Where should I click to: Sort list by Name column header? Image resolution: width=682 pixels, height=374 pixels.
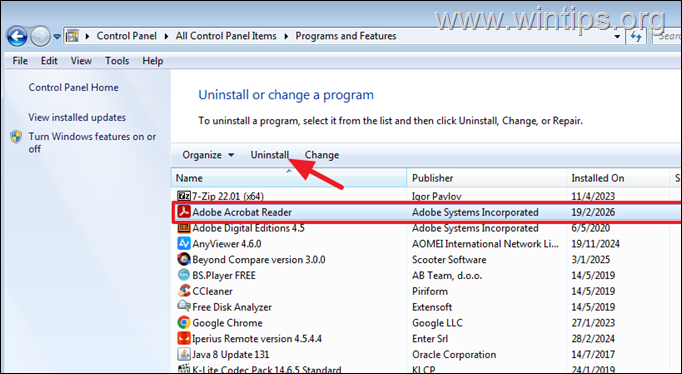coord(289,178)
